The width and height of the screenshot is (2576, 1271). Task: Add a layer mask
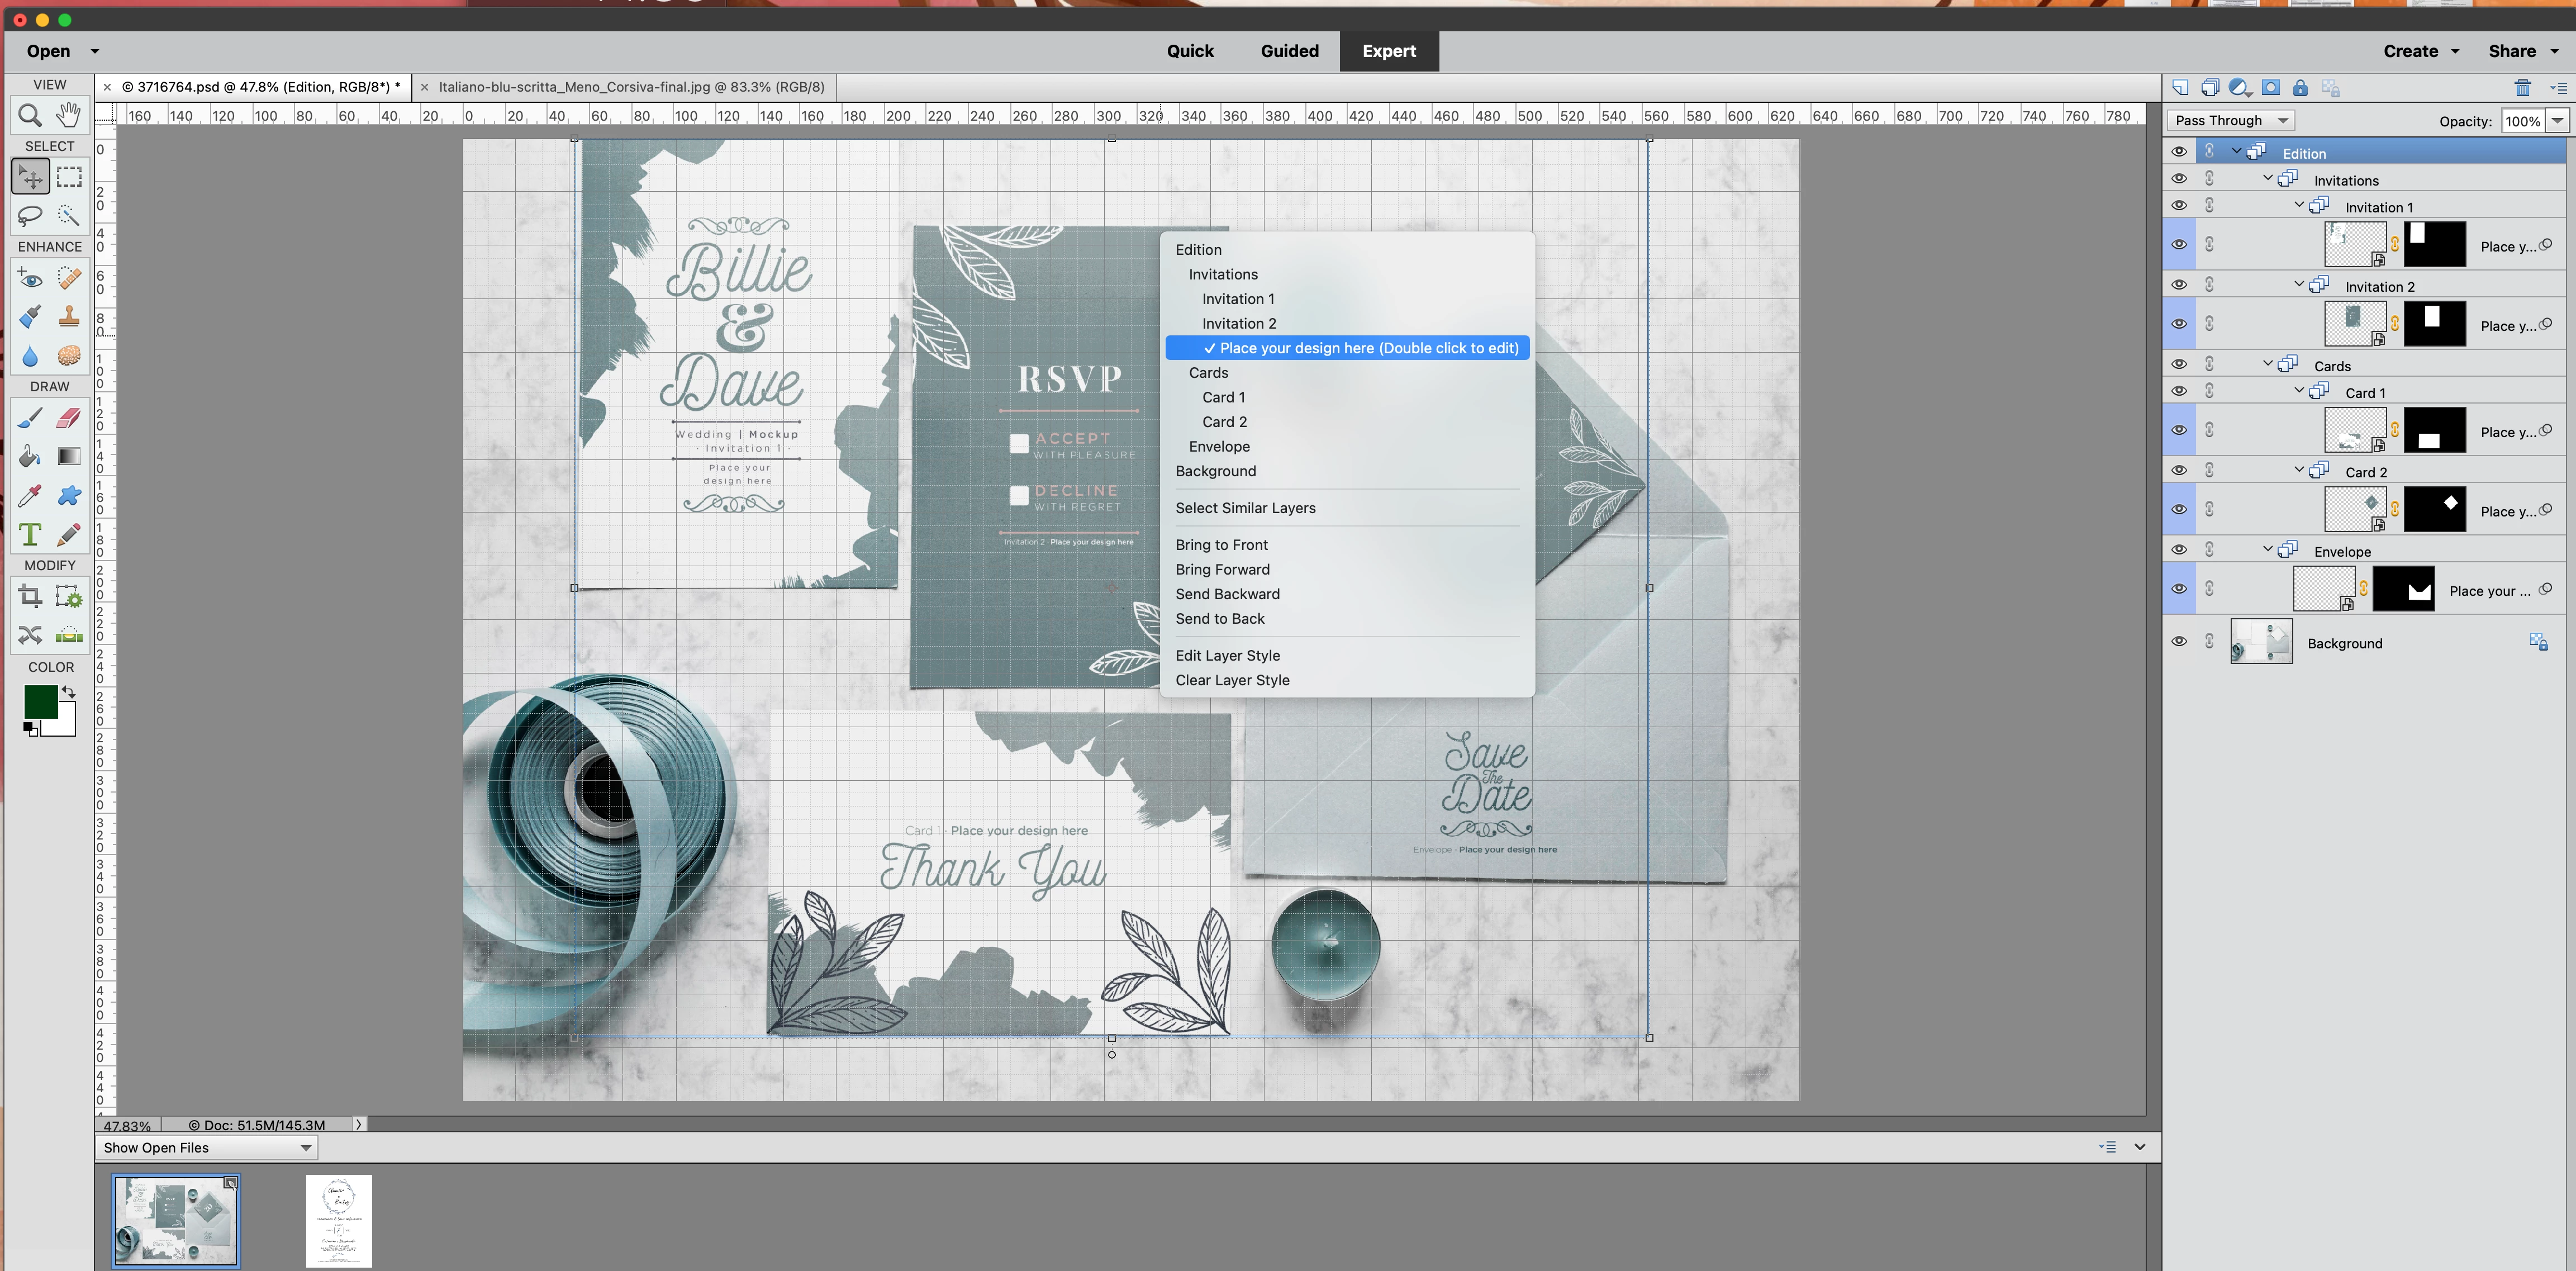pos(2271,88)
